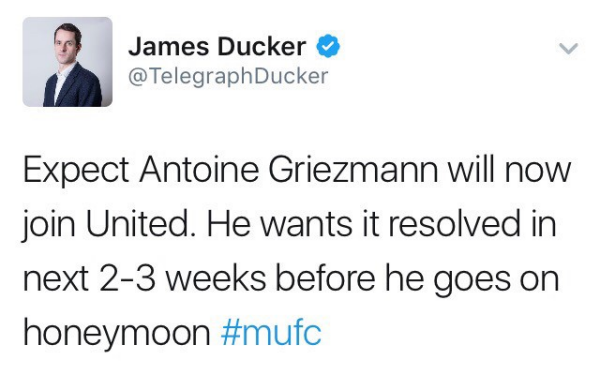Click the word honeymoon in the tweet
The height and width of the screenshot is (374, 600).
click(x=117, y=335)
